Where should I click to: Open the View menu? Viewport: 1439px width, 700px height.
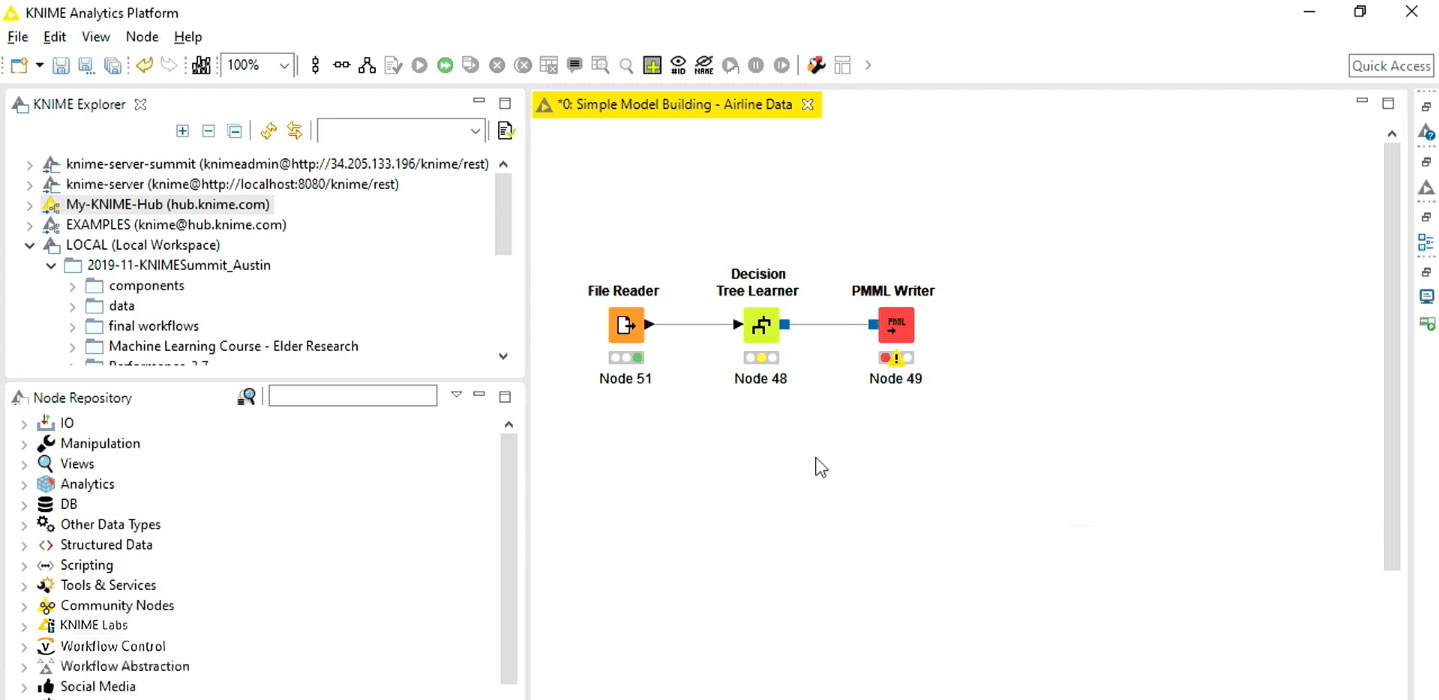[96, 37]
